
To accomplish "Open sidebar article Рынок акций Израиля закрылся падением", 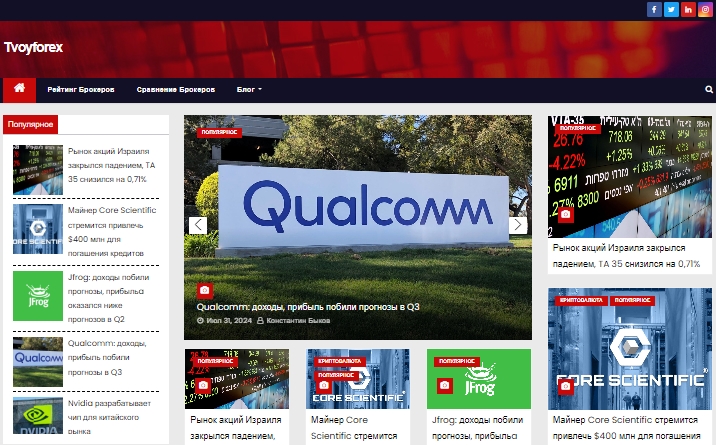I will 112,165.
